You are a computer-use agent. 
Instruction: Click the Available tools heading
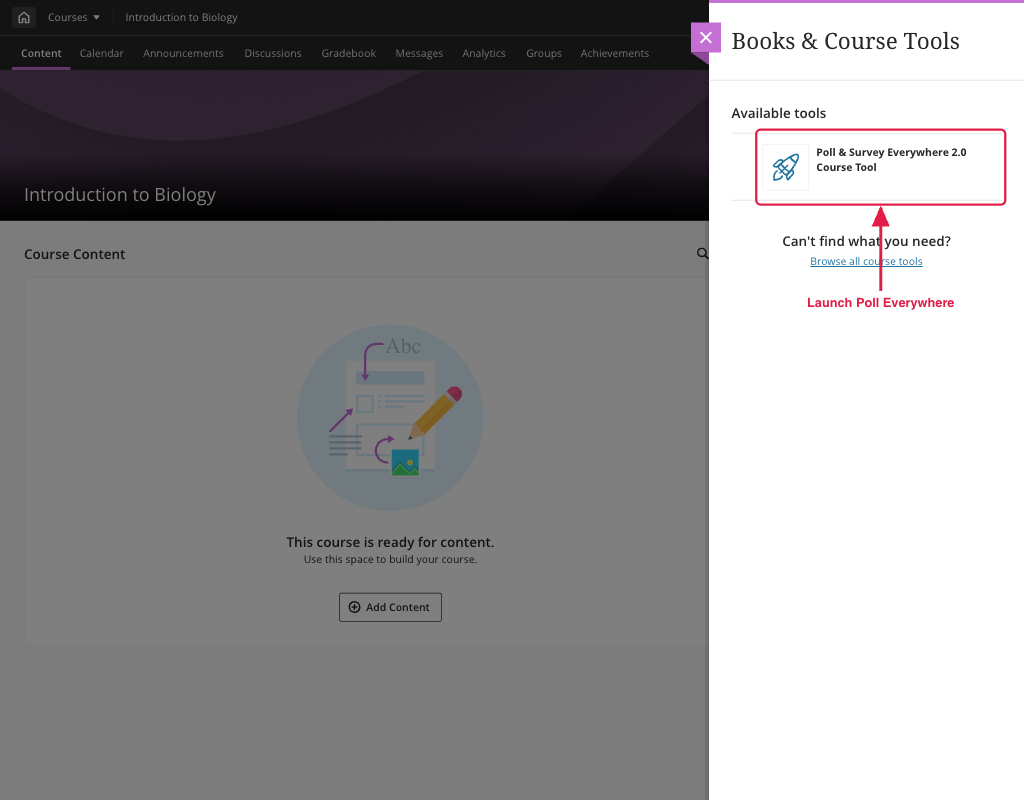point(778,114)
